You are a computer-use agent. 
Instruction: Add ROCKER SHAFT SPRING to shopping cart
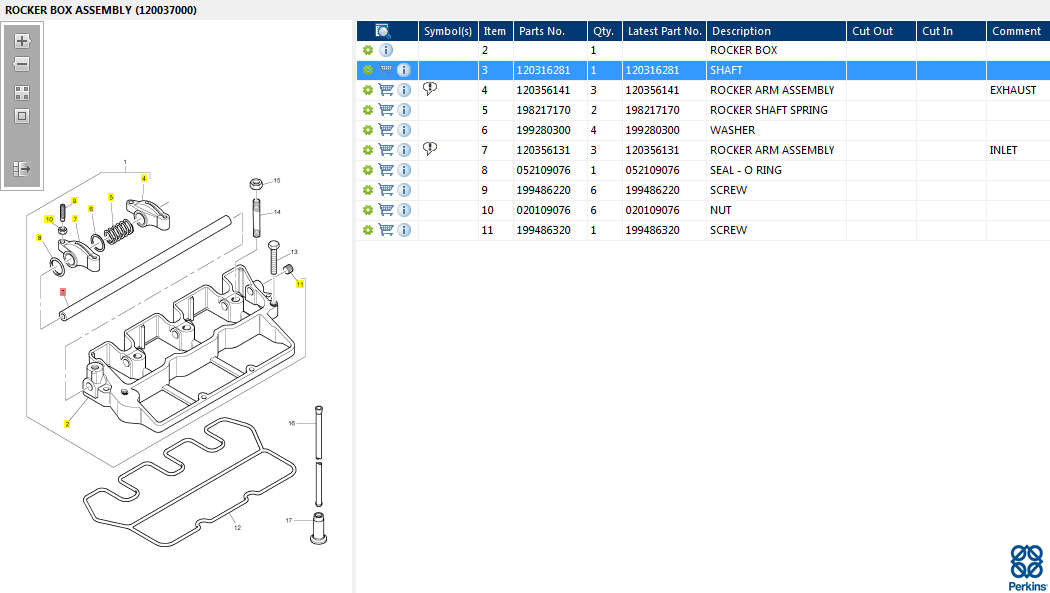(x=386, y=110)
